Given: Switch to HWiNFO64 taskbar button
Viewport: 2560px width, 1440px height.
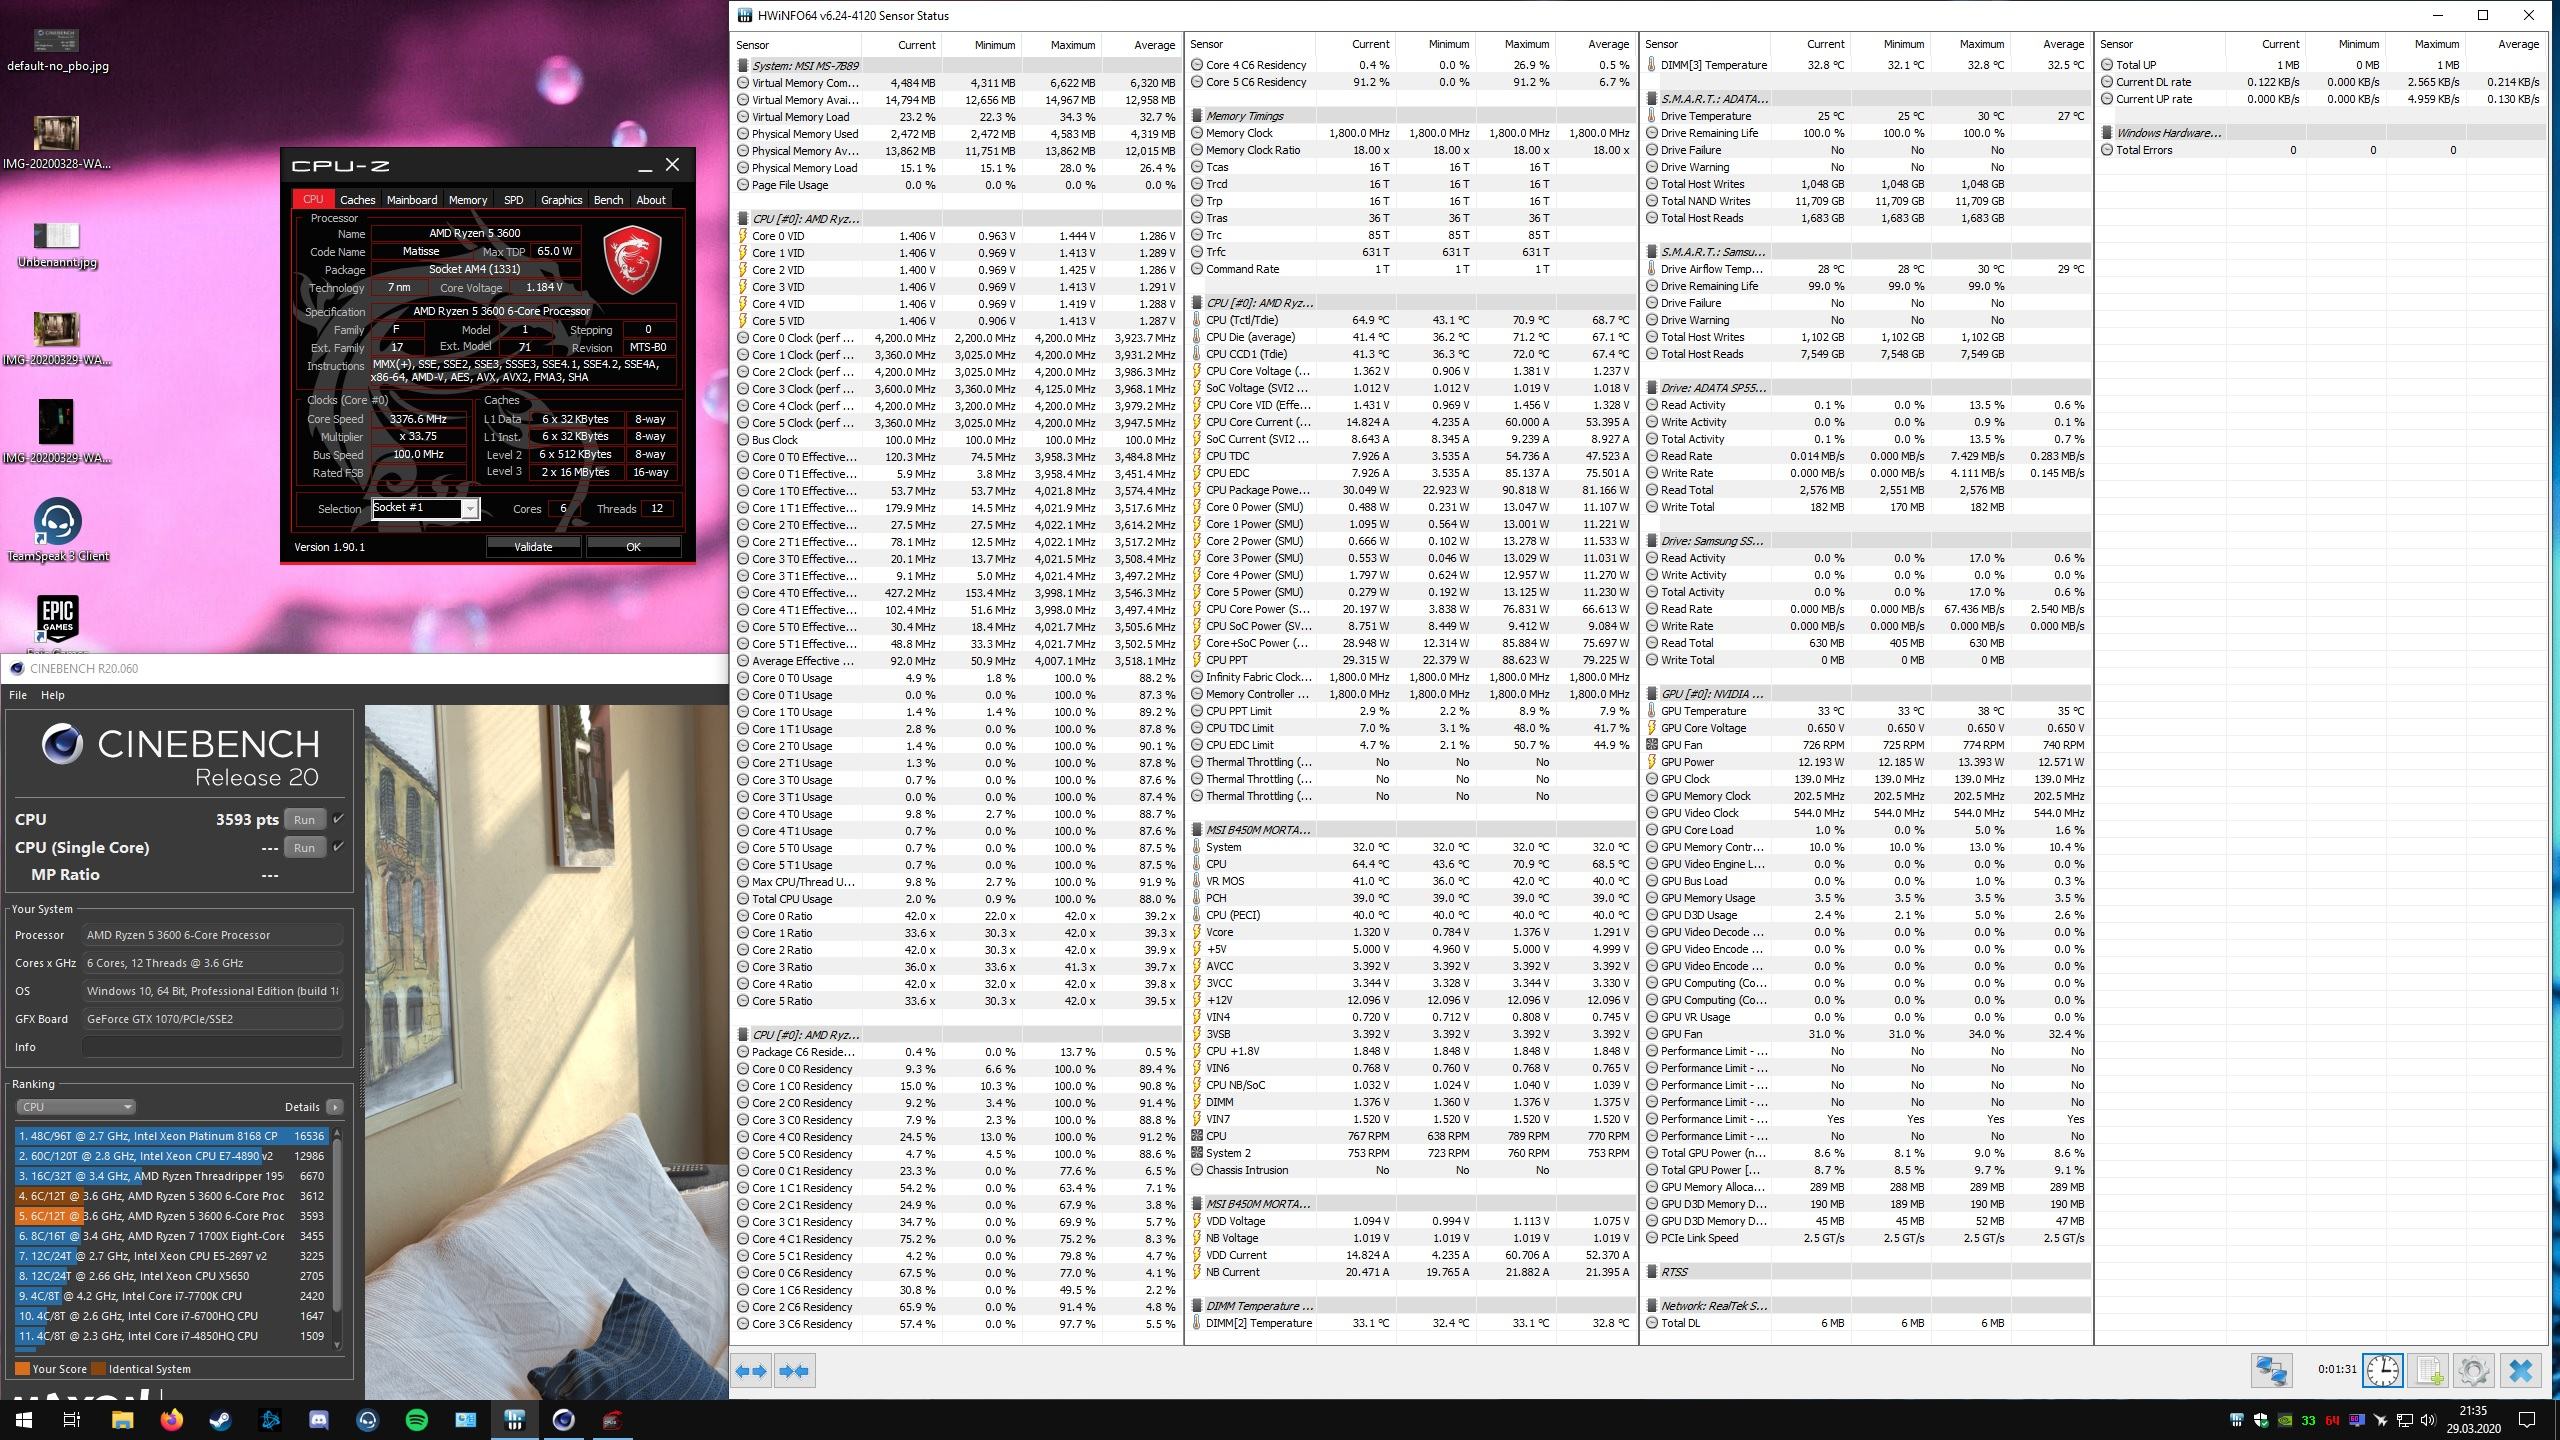Looking at the screenshot, I should click(514, 1419).
